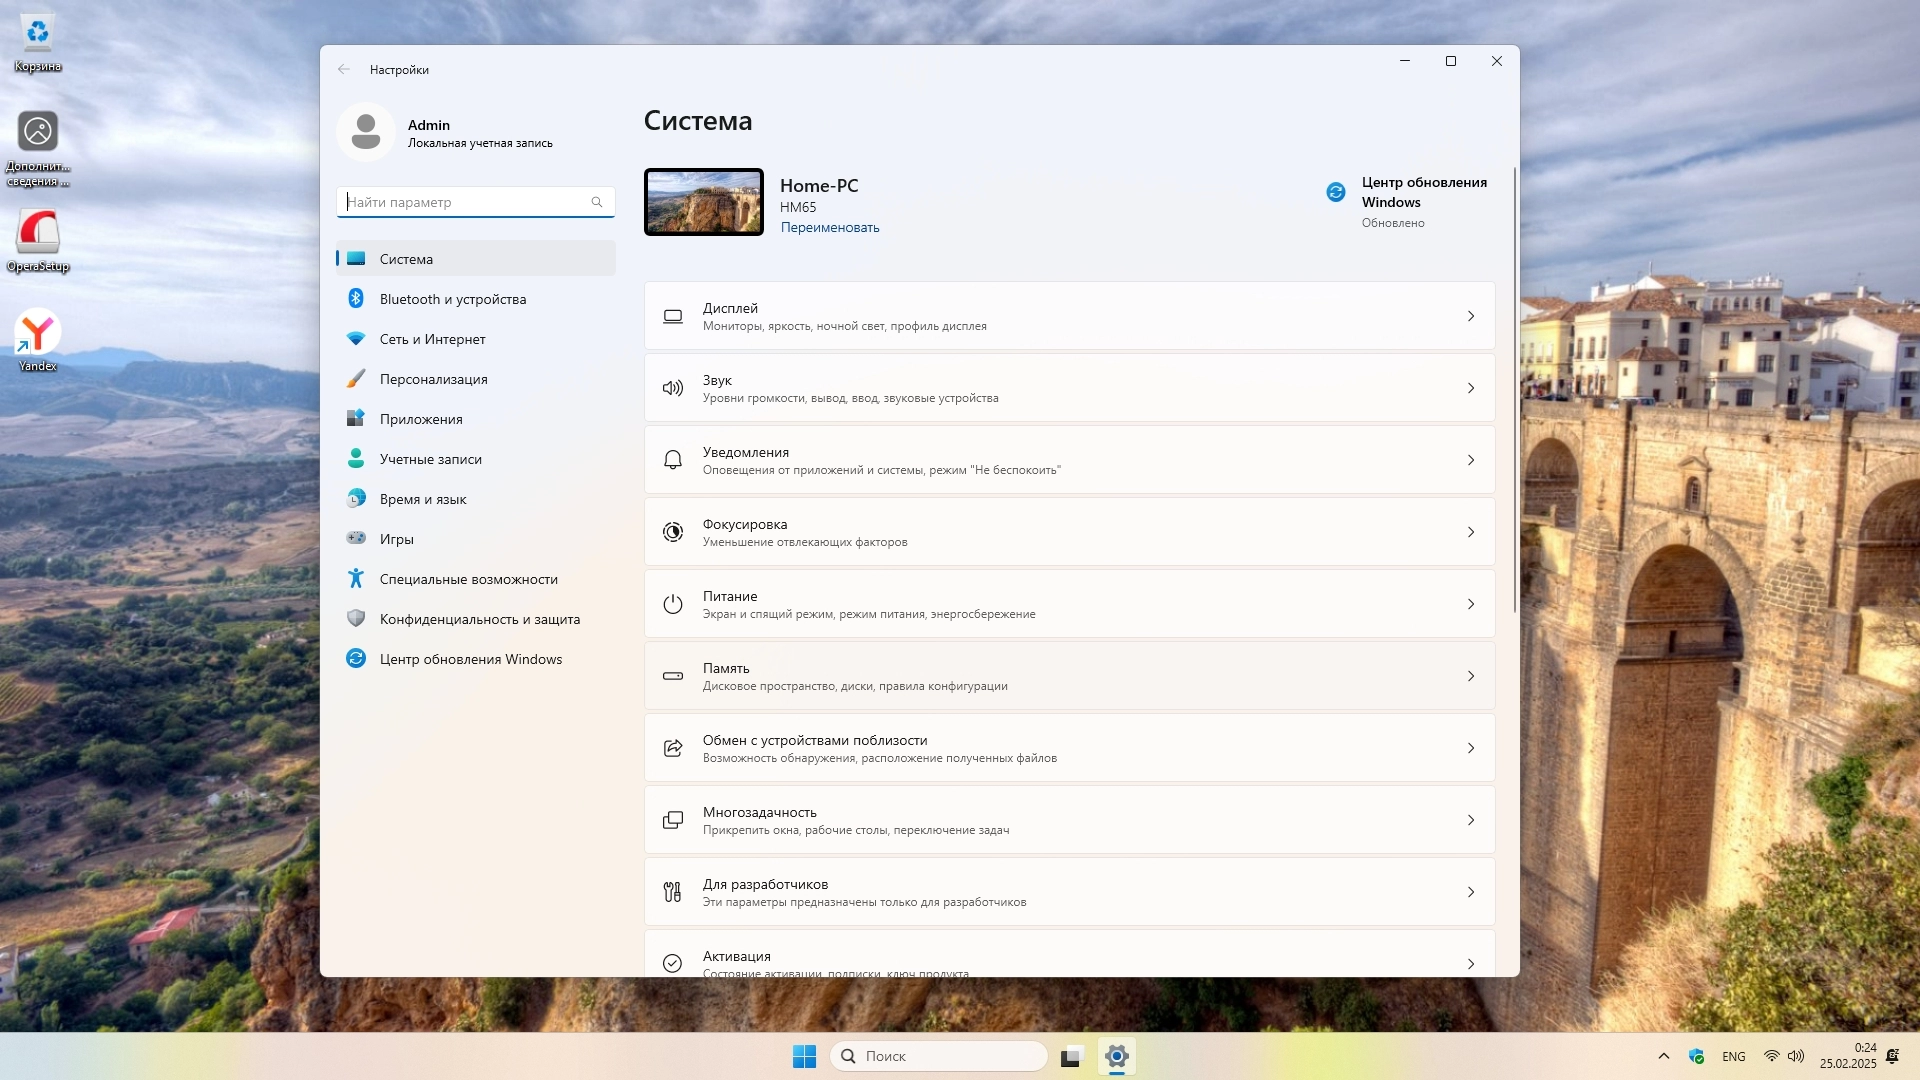Open the Storage row chevron arrow
1920x1080 pixels.
pyautogui.click(x=1470, y=676)
